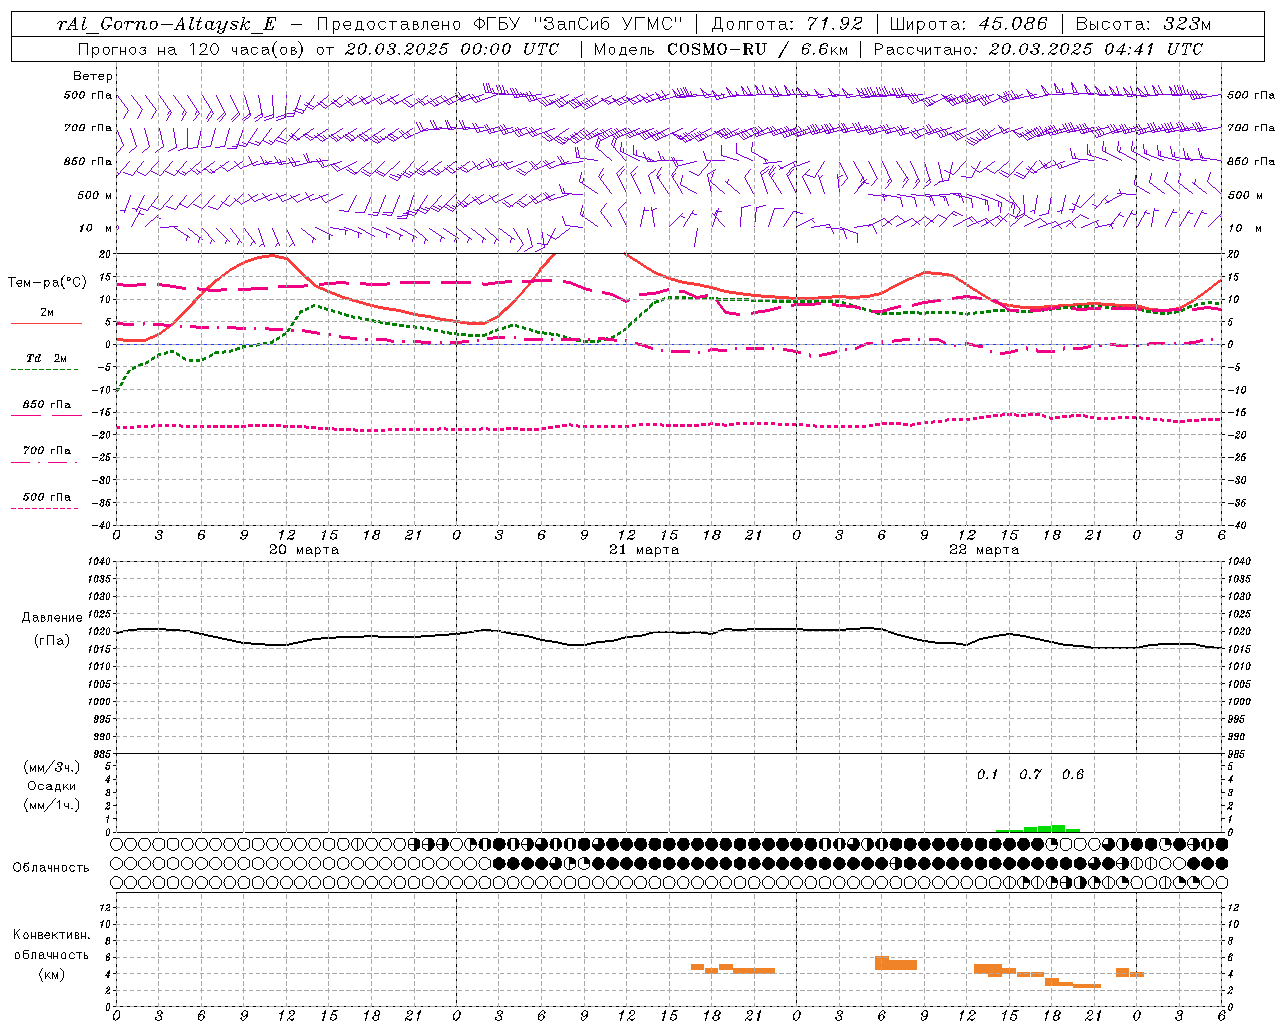The image size is (1280, 1024).
Task: Click the 22 марта date label
Action: click(x=984, y=550)
